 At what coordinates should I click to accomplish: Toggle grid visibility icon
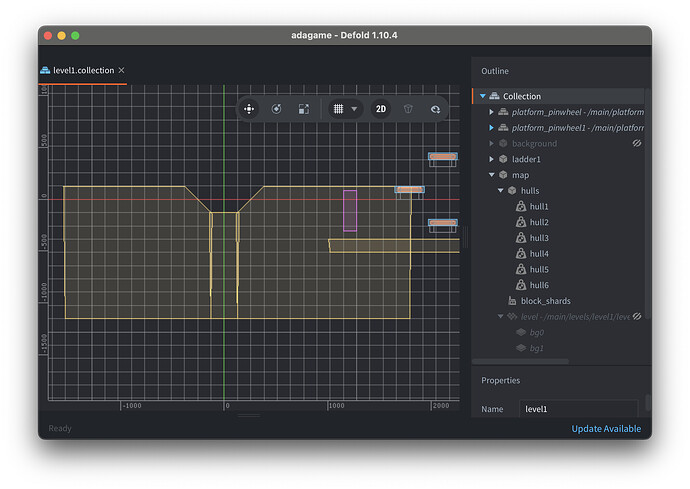(338, 109)
